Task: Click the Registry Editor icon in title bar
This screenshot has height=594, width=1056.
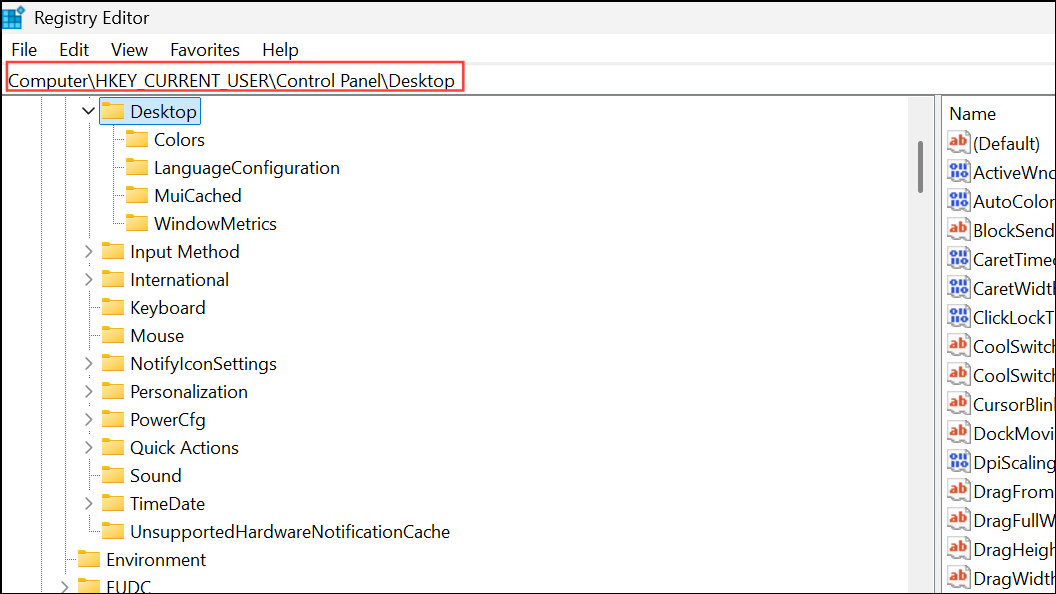Action: [x=13, y=17]
